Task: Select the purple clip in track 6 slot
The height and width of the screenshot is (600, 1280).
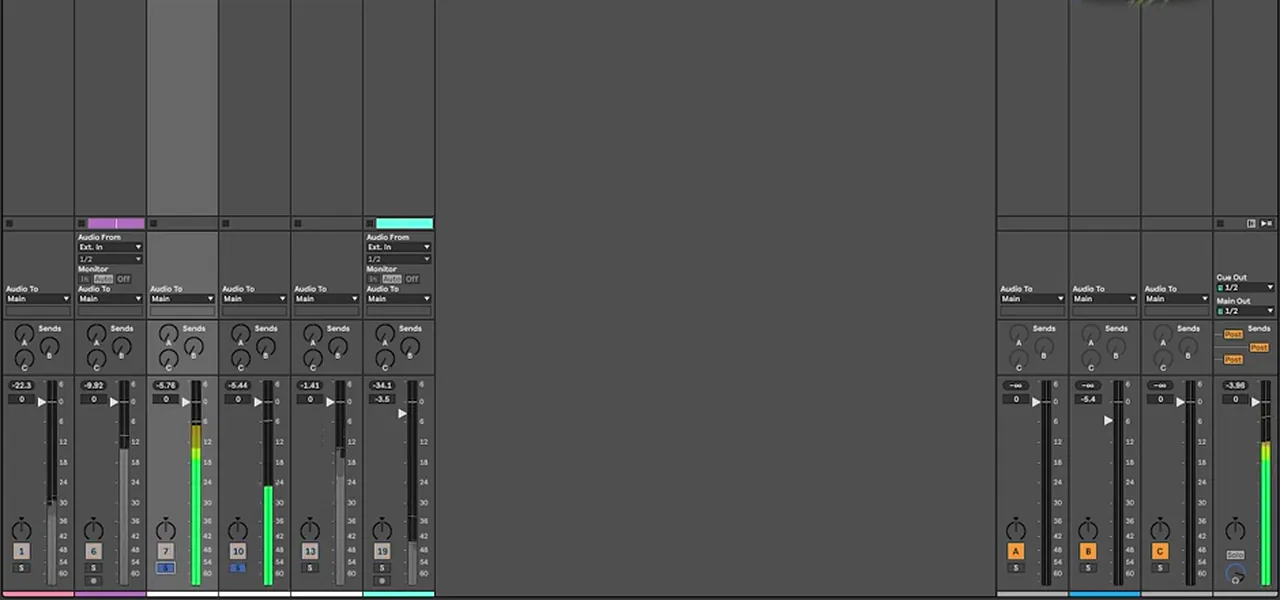Action: 116,224
